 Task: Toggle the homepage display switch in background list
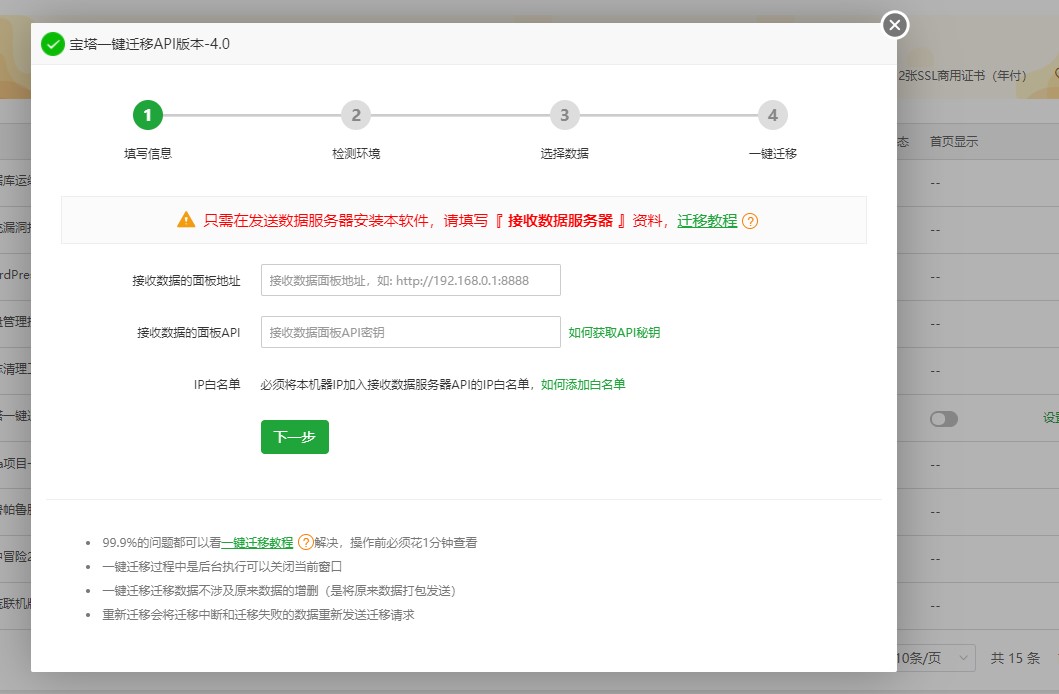(944, 419)
